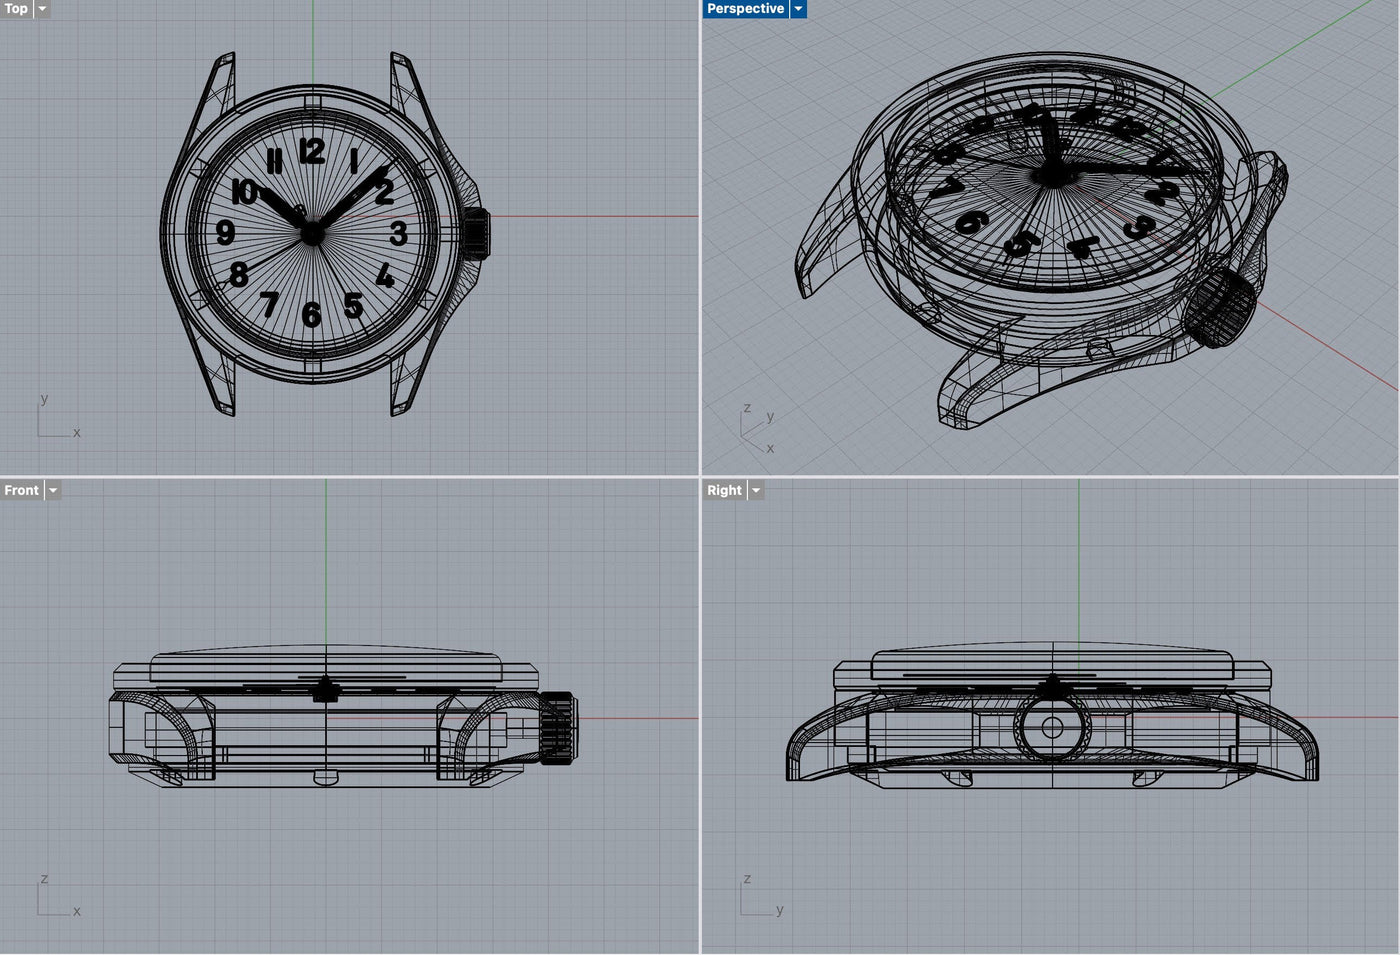The image size is (1400, 955).
Task: Open the Right viewport dropdown arrow
Action: [x=756, y=490]
